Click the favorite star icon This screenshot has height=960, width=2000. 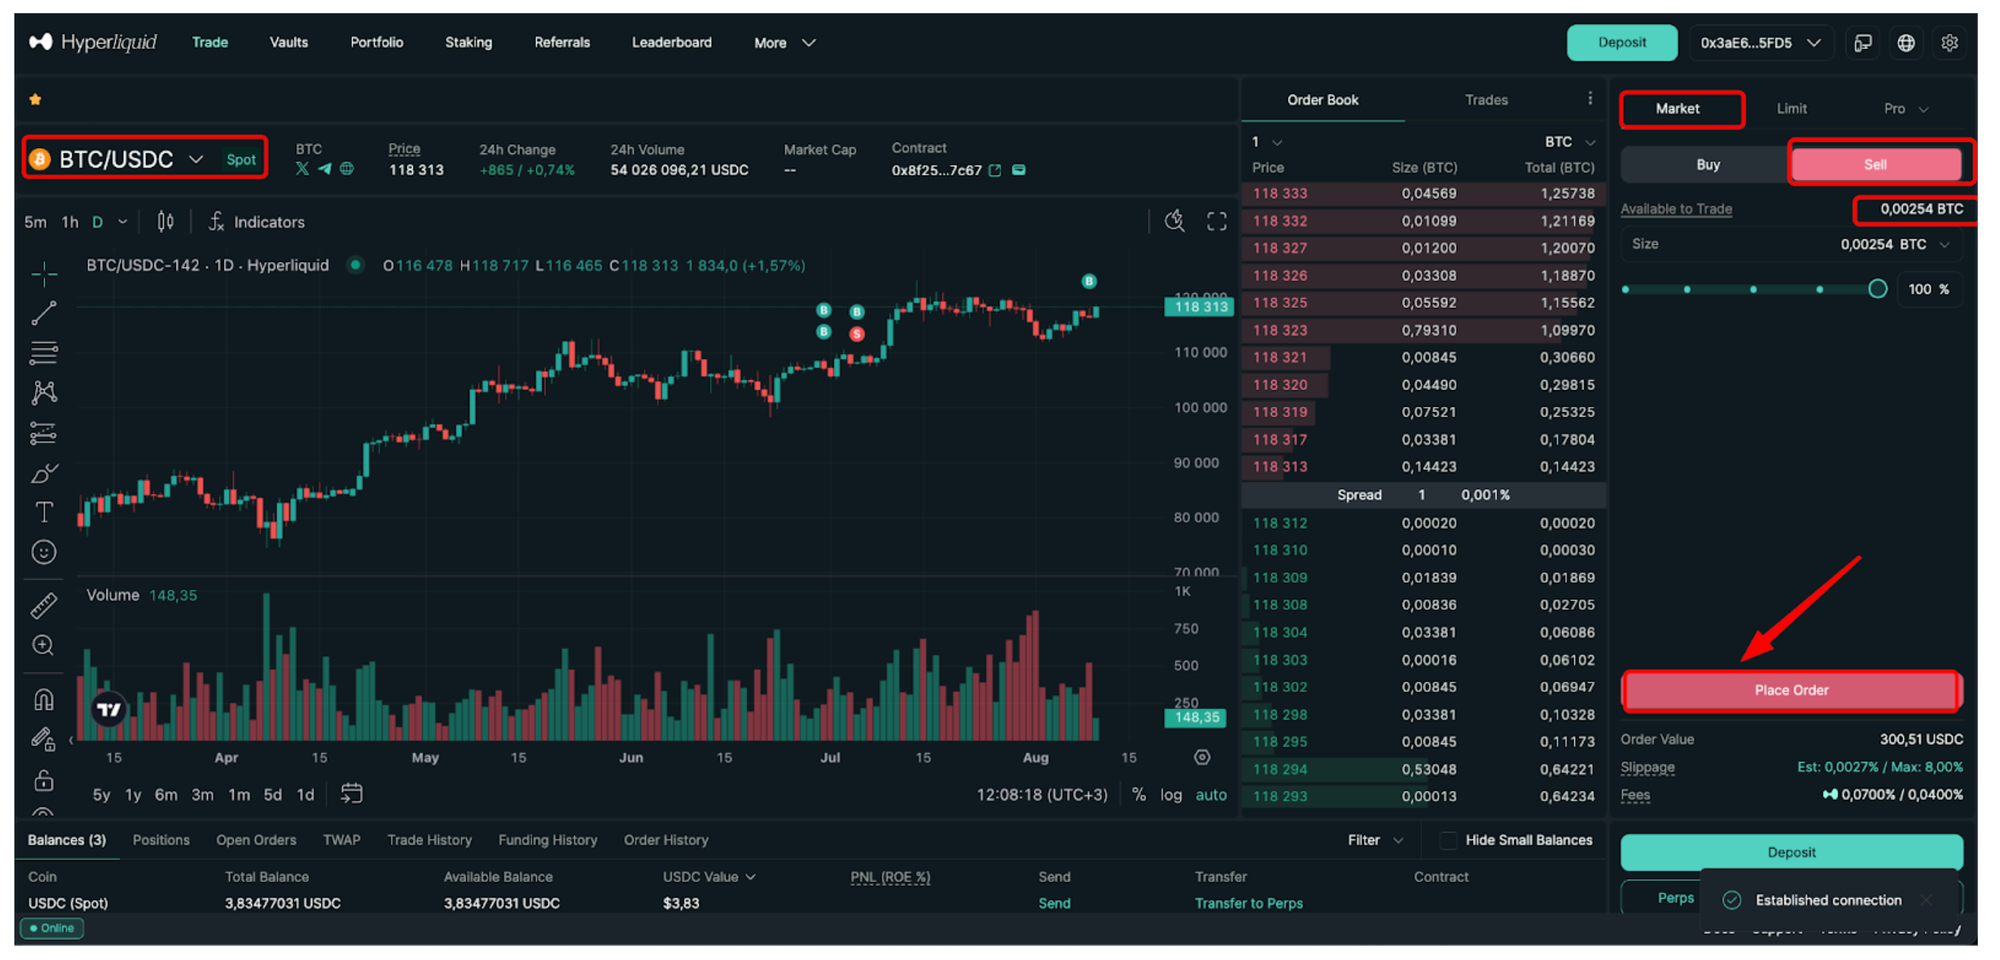click(x=35, y=99)
